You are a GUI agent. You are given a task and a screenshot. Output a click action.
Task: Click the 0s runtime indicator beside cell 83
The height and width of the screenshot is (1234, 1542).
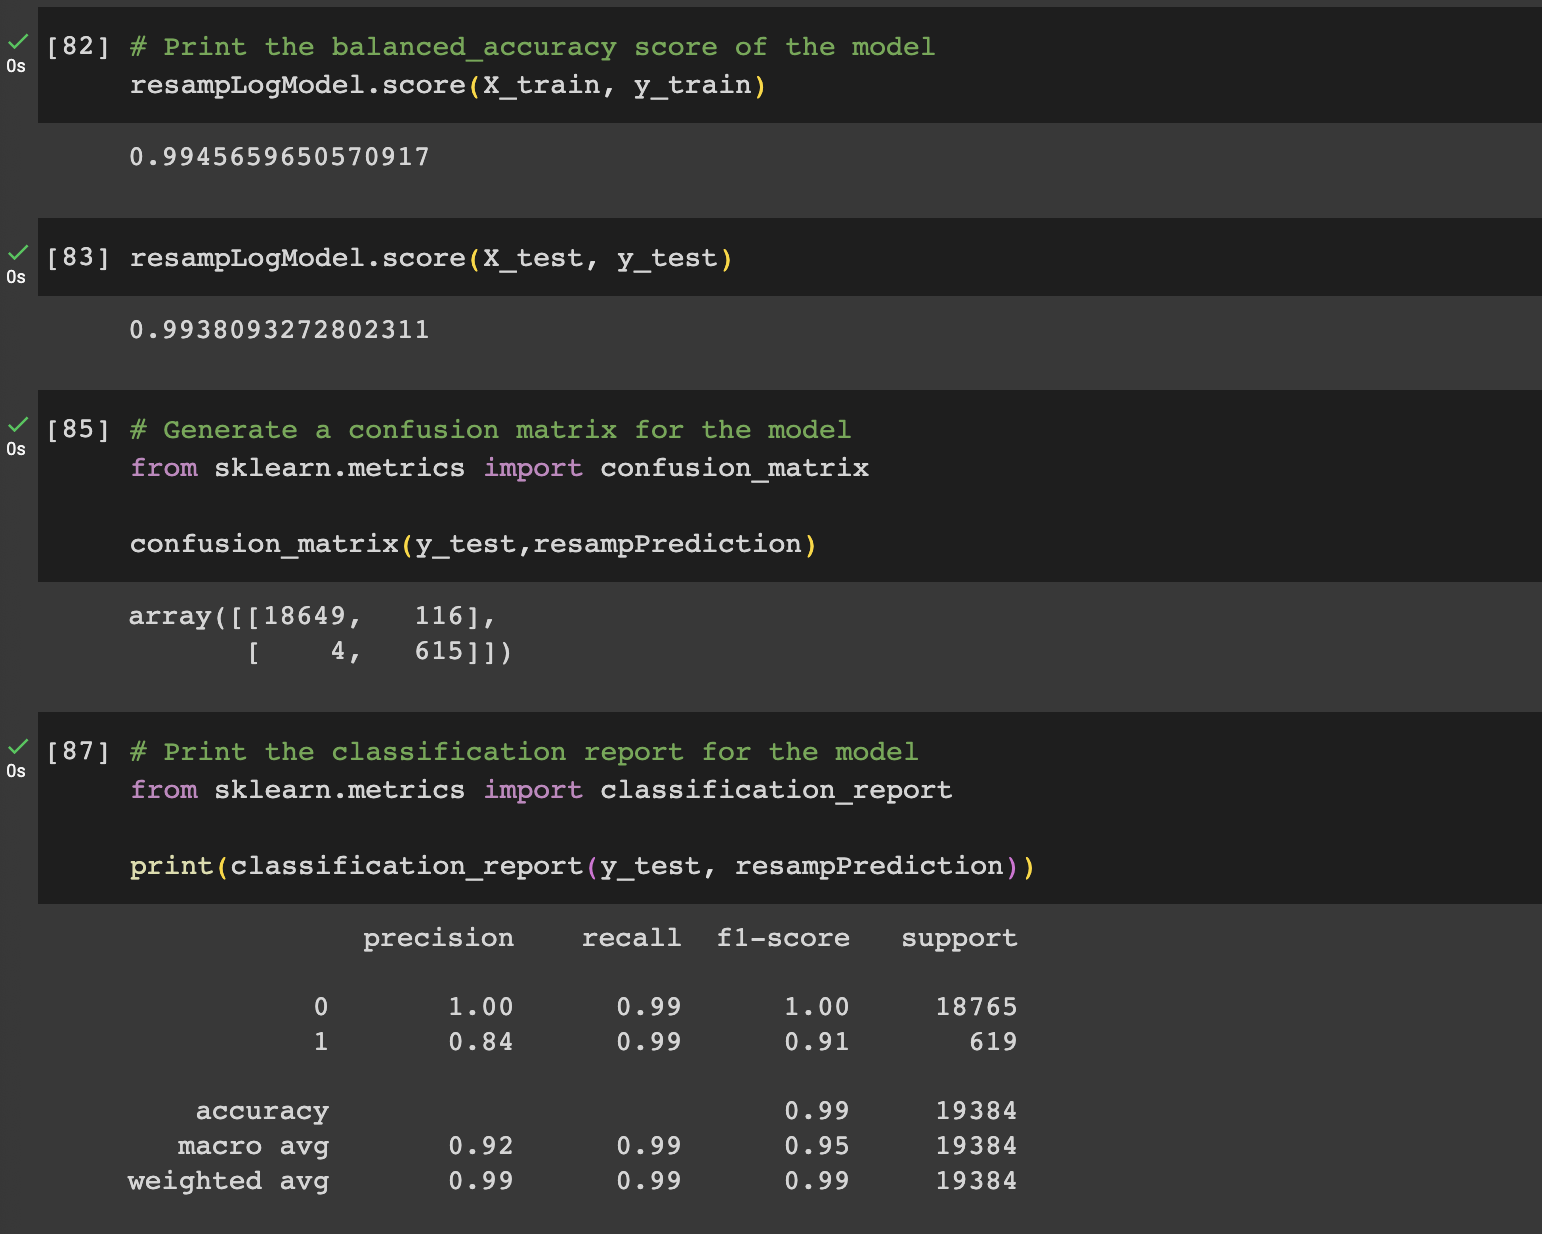pos(15,278)
